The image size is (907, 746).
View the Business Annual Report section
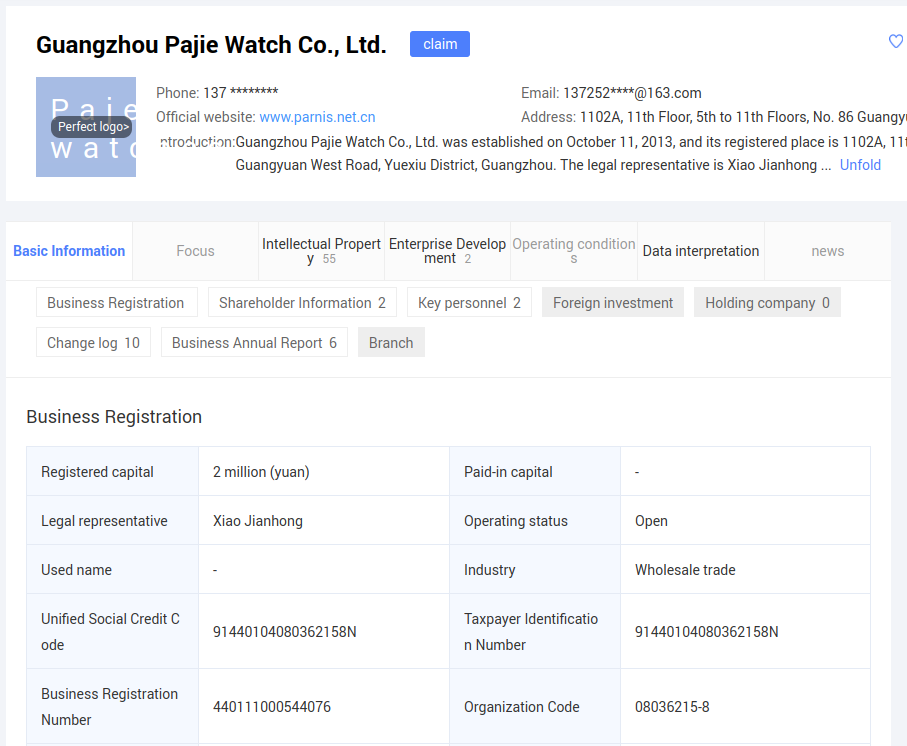click(x=254, y=343)
